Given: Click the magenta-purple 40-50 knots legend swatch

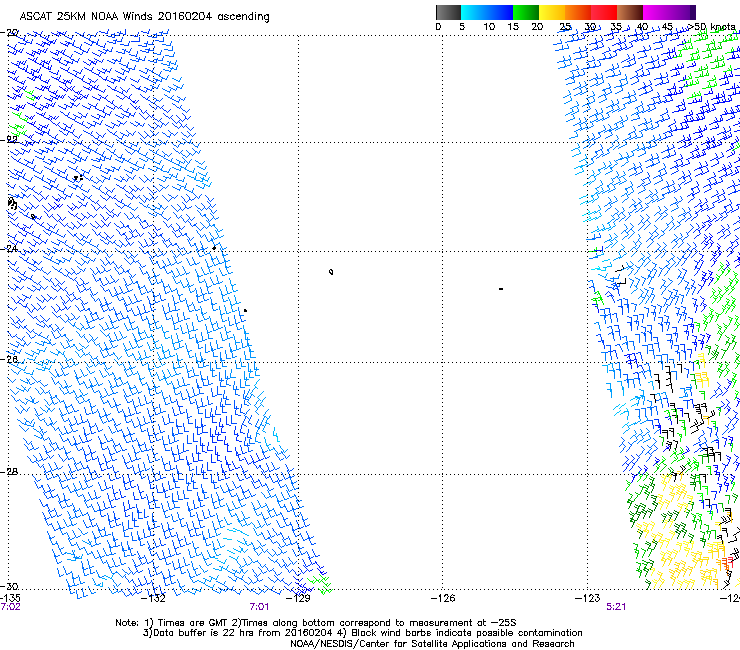Looking at the screenshot, I should point(669,12).
